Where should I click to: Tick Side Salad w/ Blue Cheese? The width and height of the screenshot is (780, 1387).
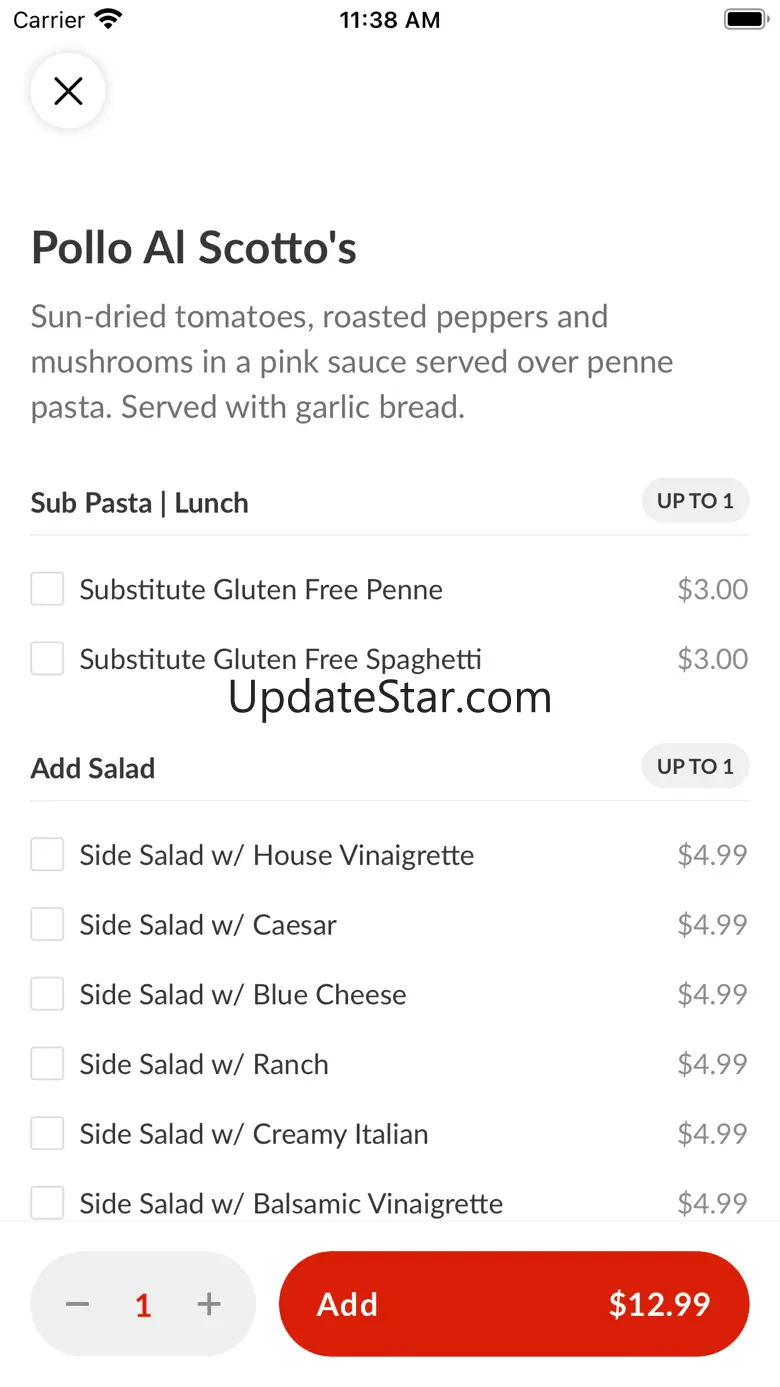coord(47,994)
